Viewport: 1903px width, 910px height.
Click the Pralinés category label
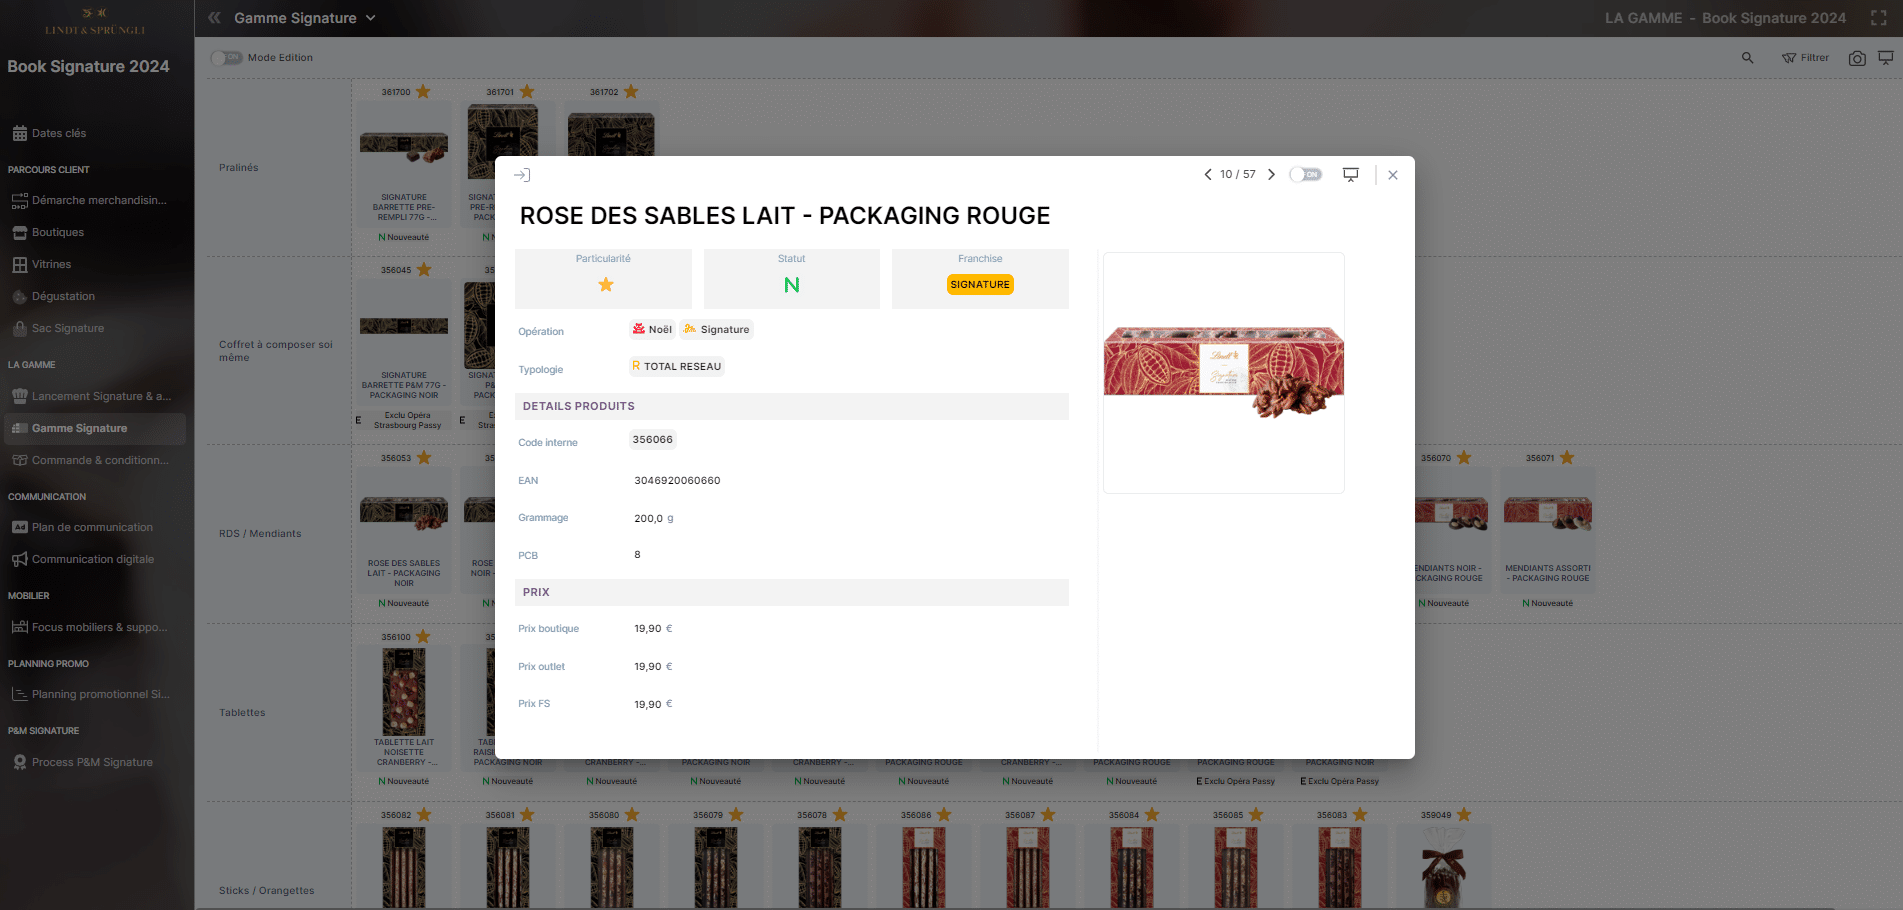(239, 168)
